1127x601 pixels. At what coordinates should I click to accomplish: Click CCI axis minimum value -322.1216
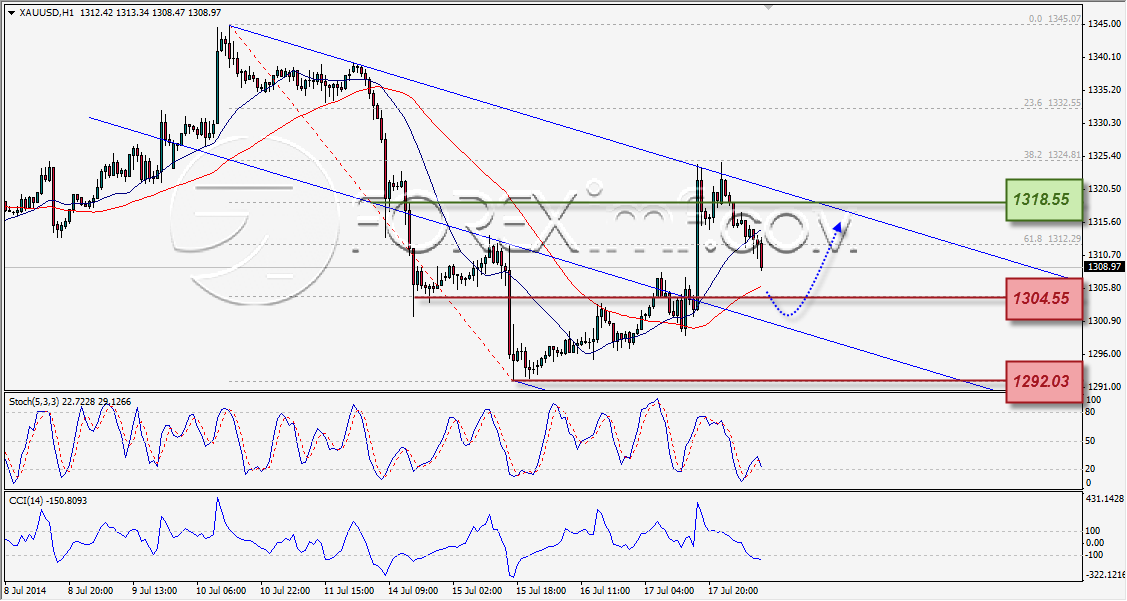(x=1104, y=574)
